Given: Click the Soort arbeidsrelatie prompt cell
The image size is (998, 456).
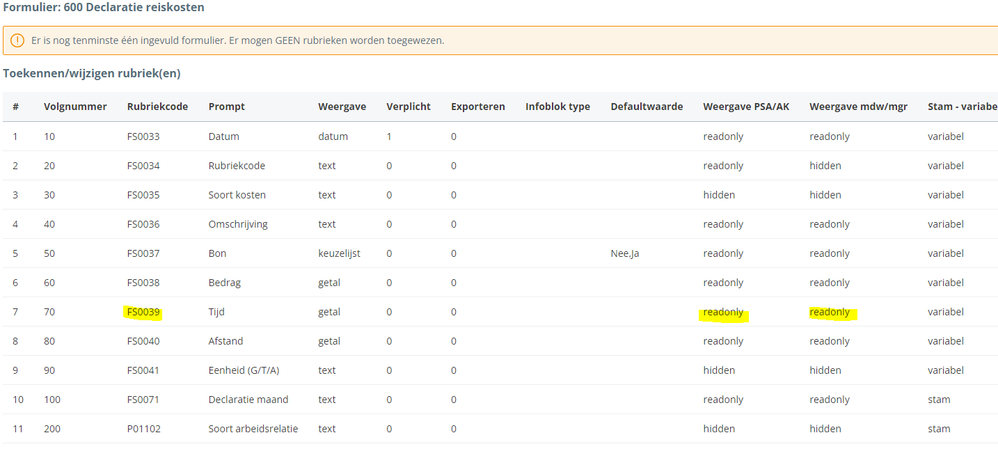Looking at the screenshot, I should pos(253,429).
